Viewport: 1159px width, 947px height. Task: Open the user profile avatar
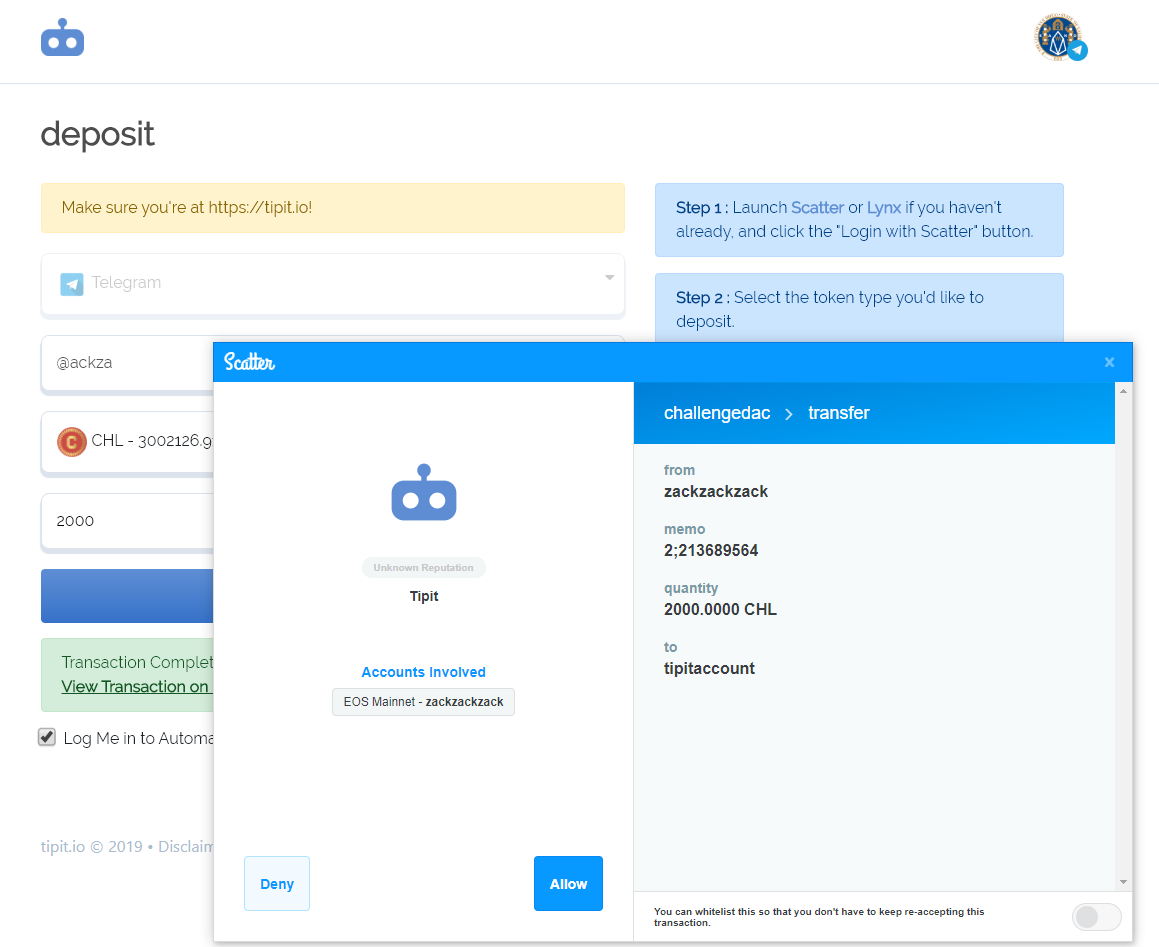pos(1059,38)
